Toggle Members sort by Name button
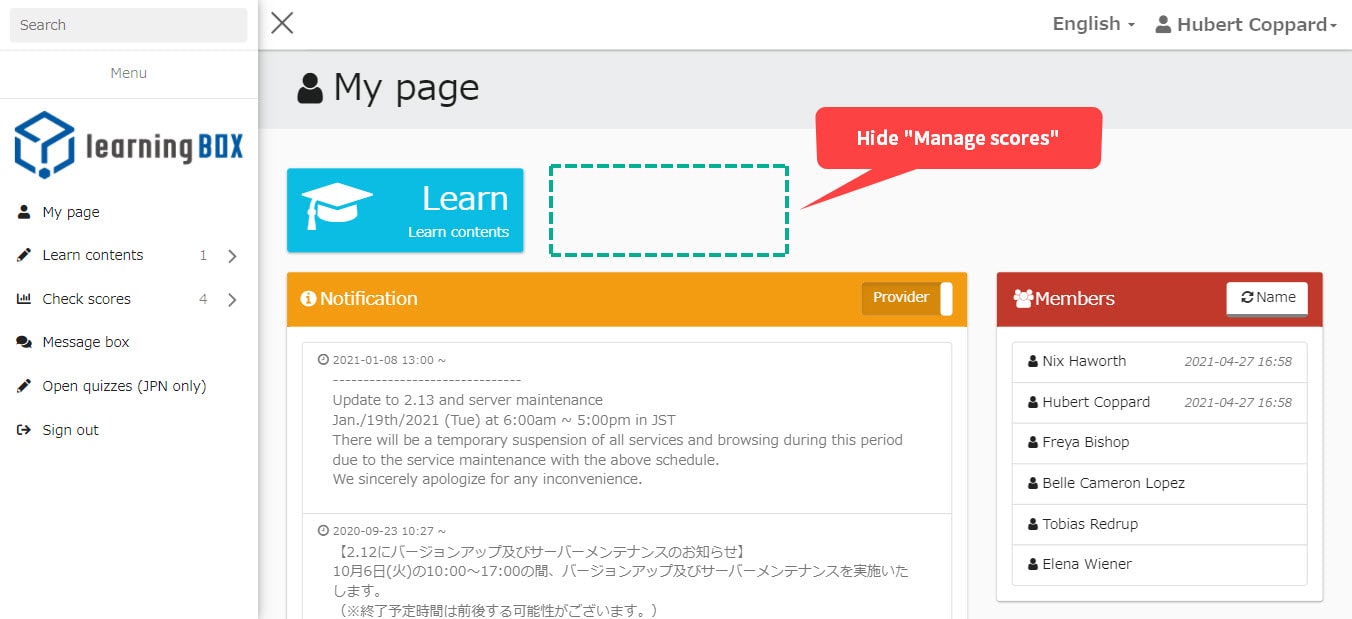1352x619 pixels. [x=1266, y=298]
